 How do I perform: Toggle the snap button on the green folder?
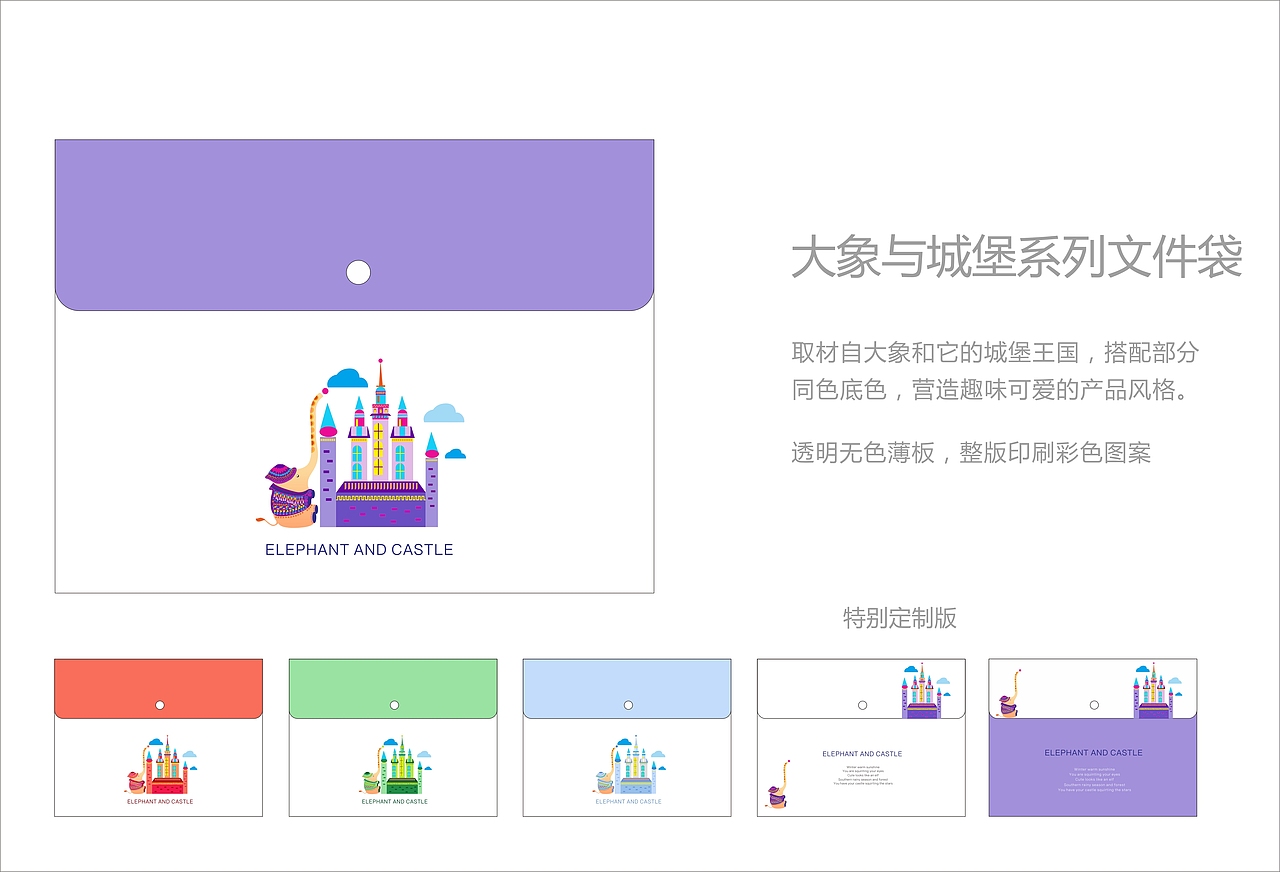click(393, 704)
